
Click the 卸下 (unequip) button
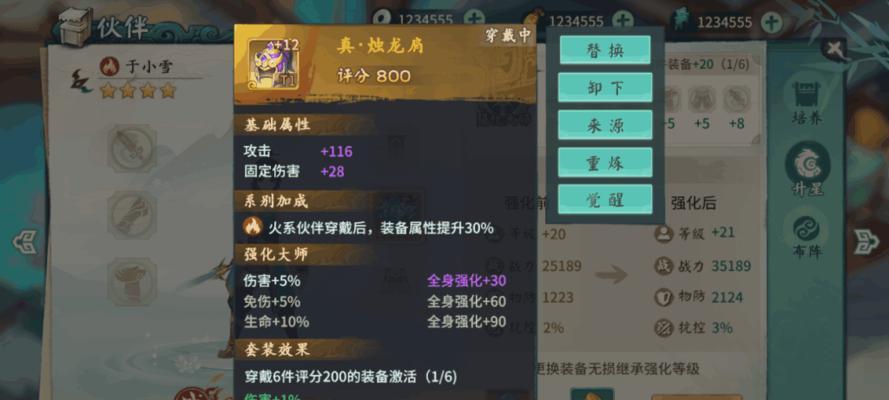point(605,87)
